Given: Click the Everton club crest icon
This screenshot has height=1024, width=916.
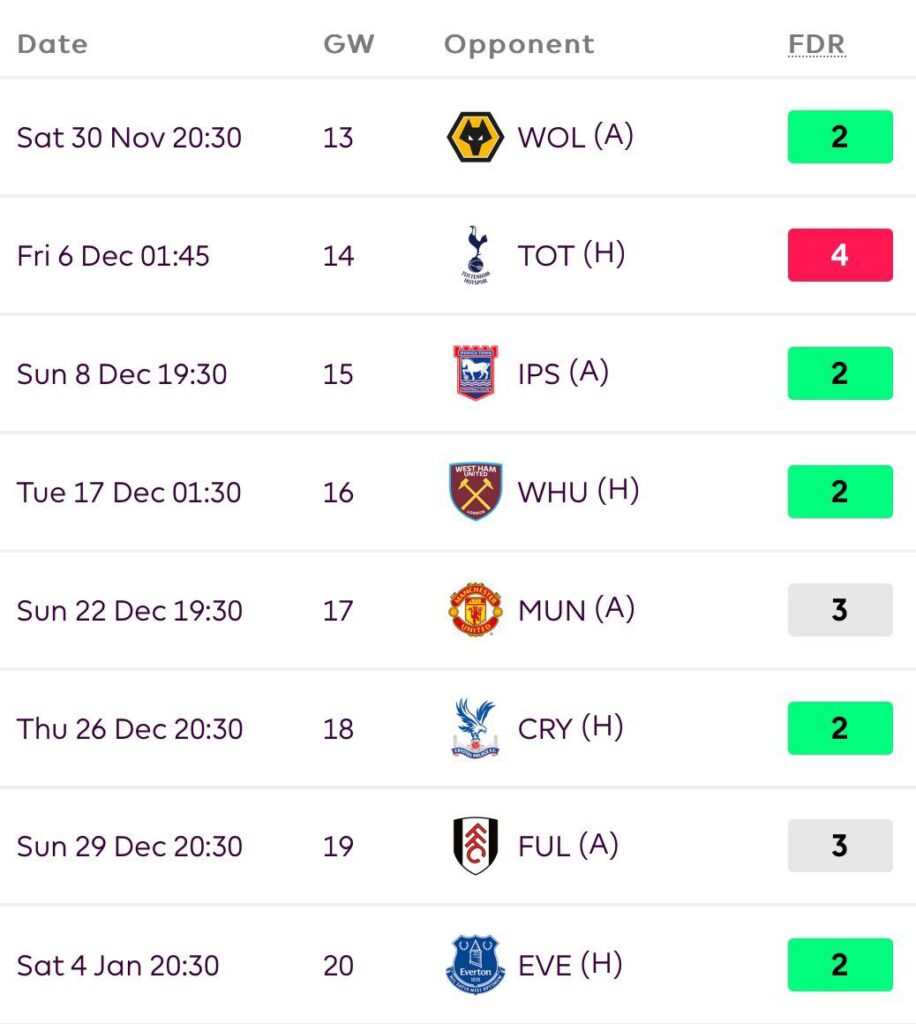Looking at the screenshot, I should (x=475, y=965).
